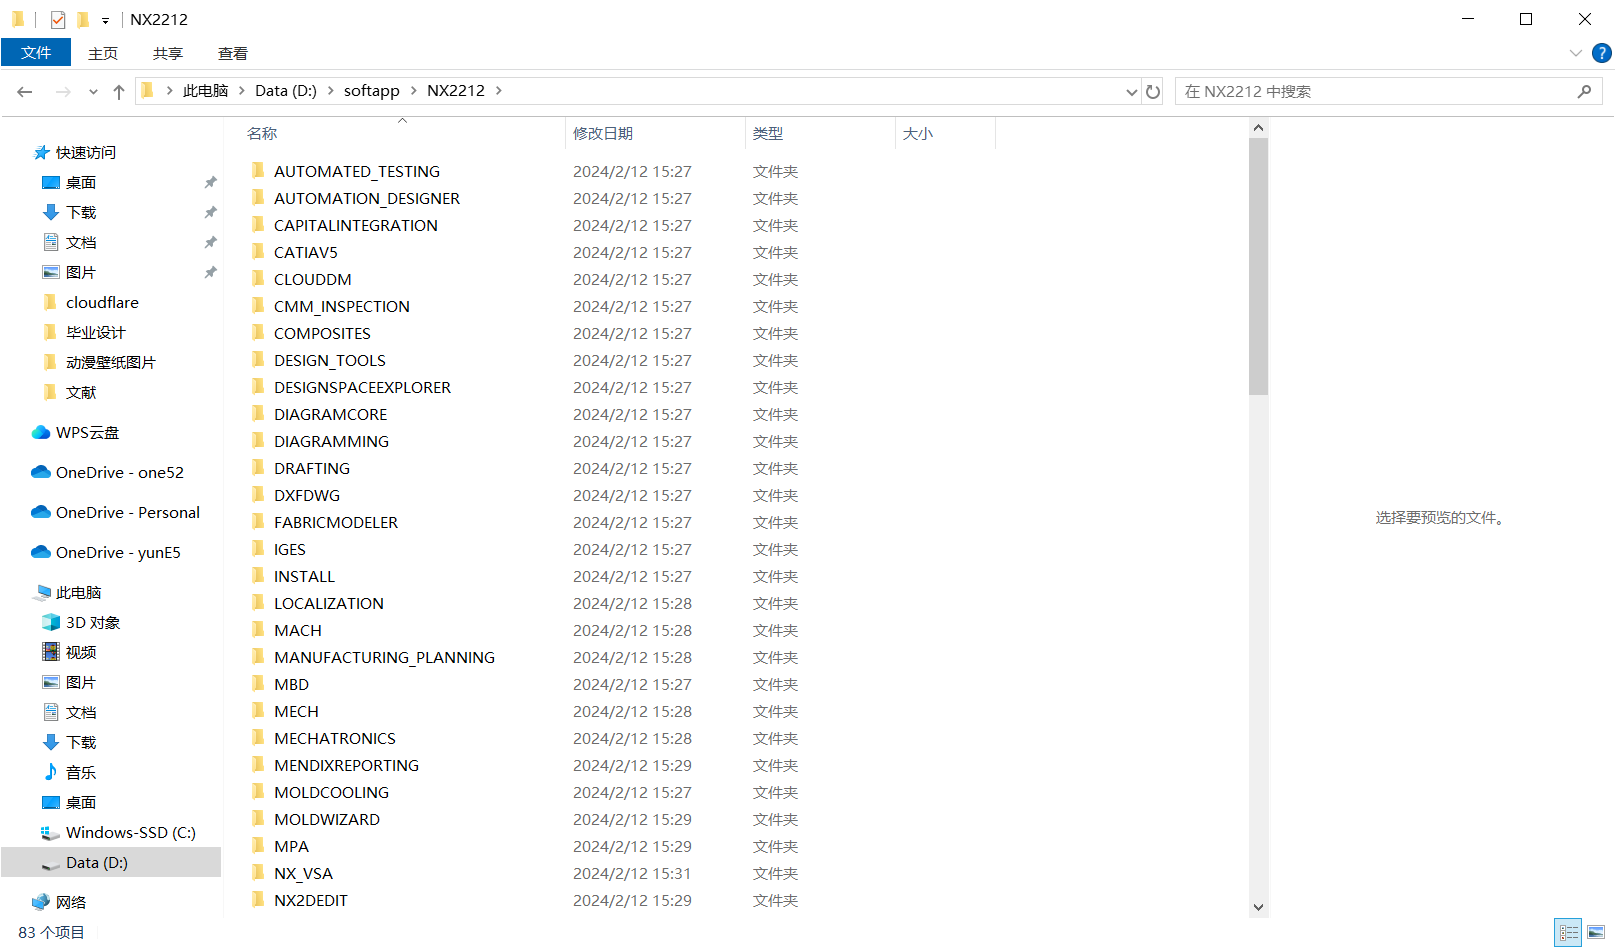This screenshot has width=1616, height=948.
Task: Click the properties checkmark quick access icon
Action: click(x=58, y=20)
